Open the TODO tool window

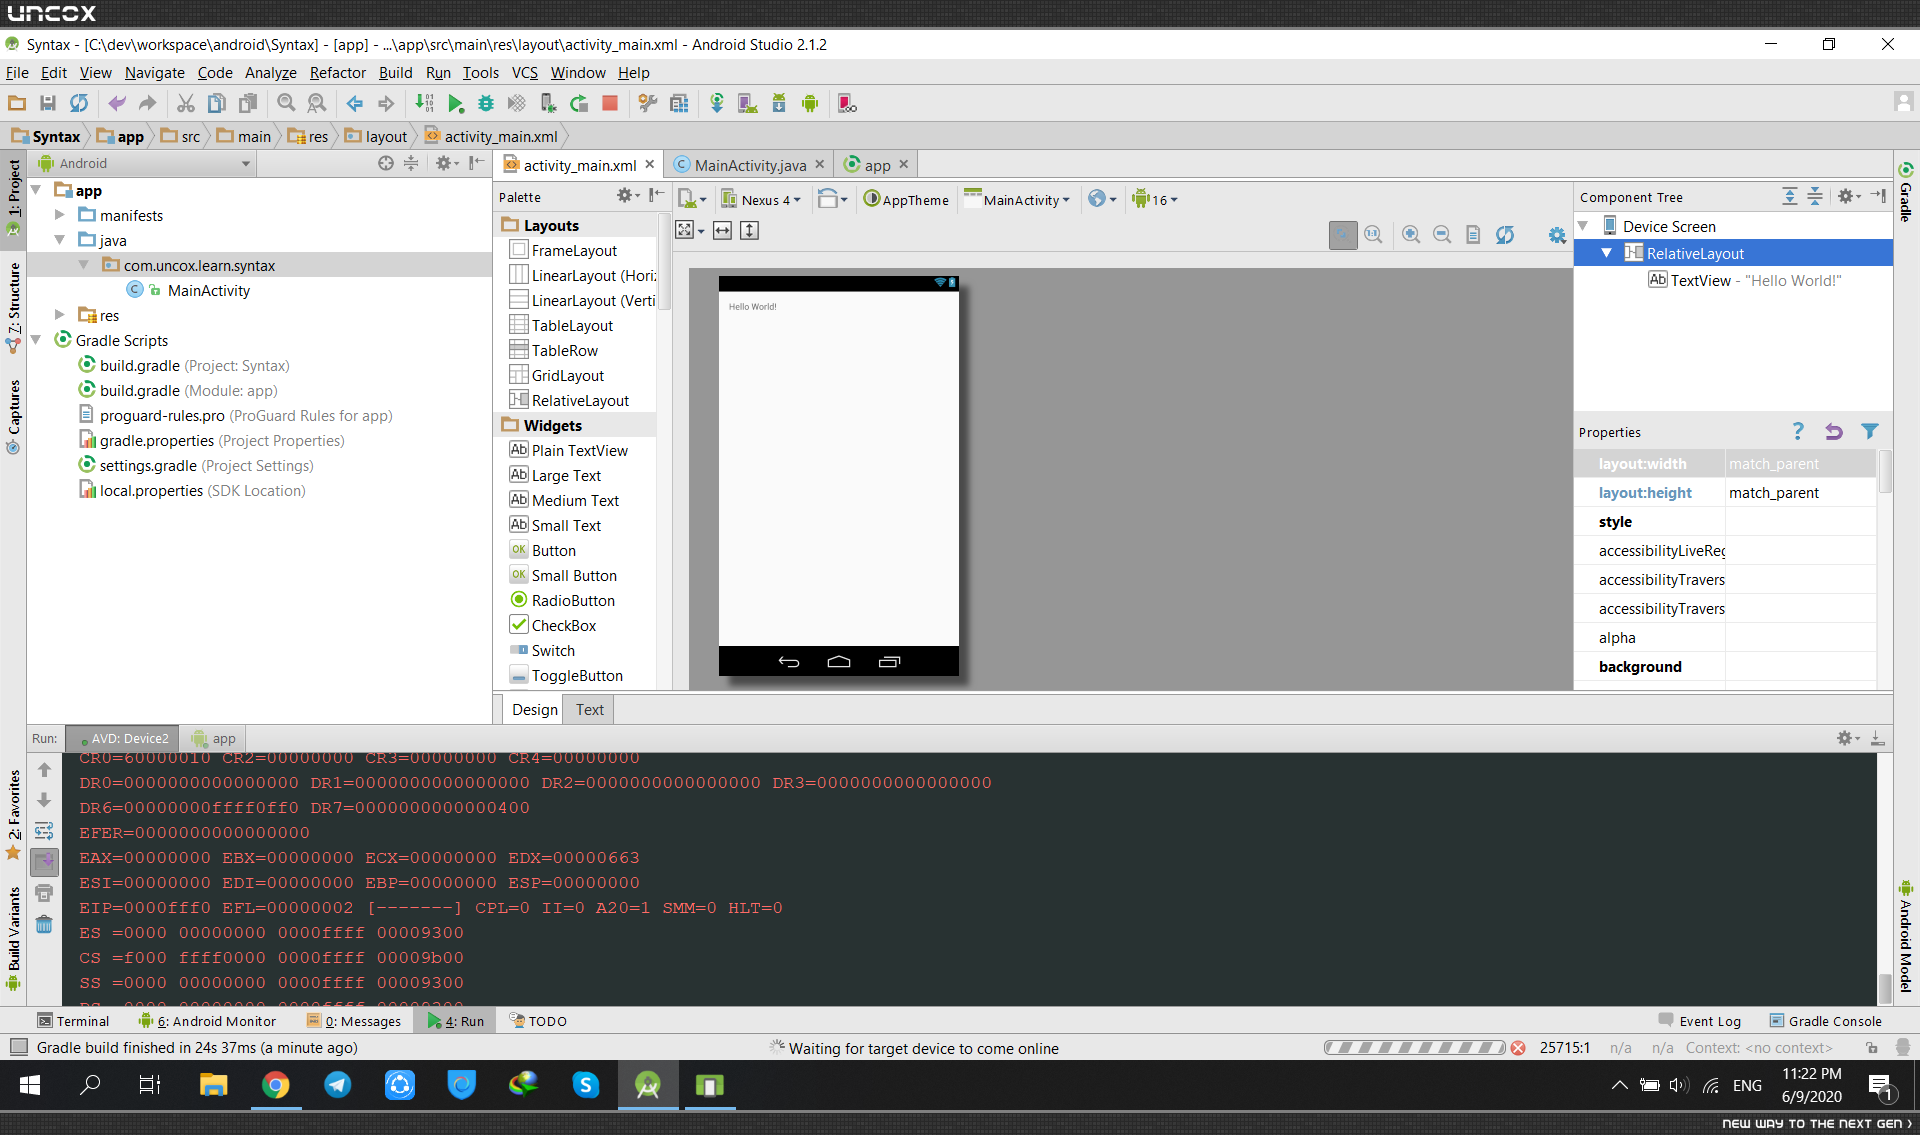[538, 1021]
